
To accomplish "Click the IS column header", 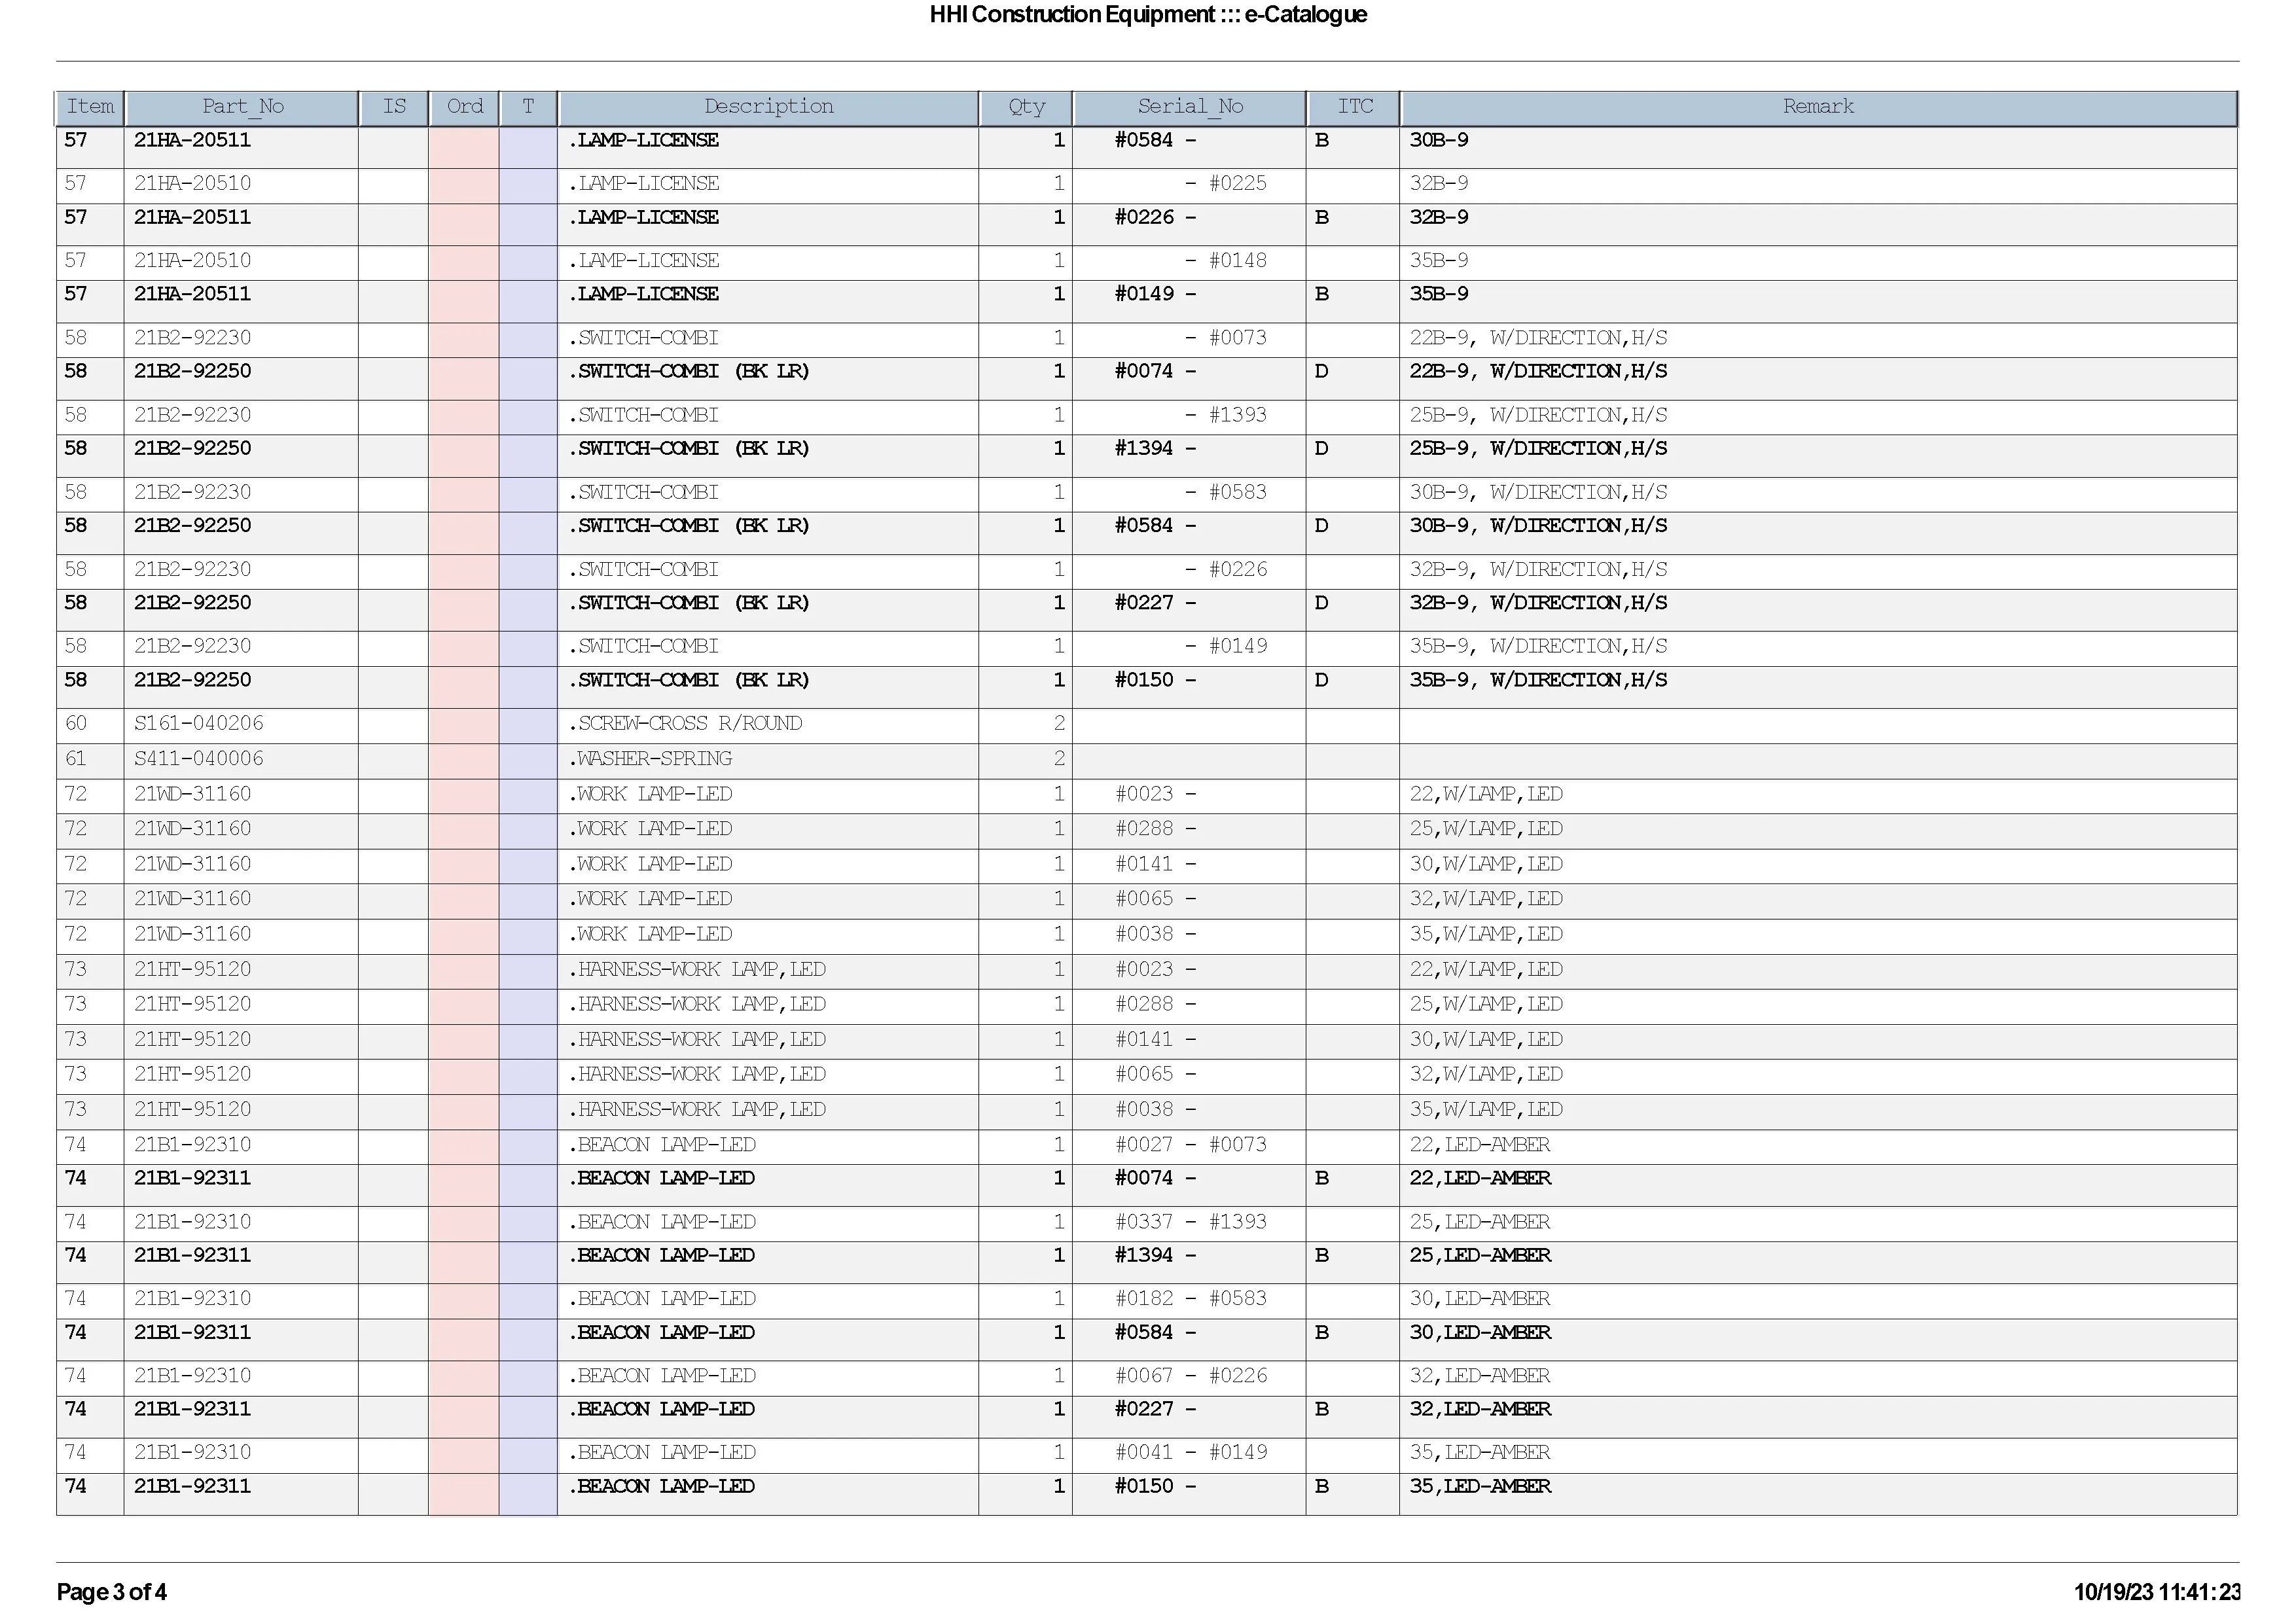I will [394, 108].
